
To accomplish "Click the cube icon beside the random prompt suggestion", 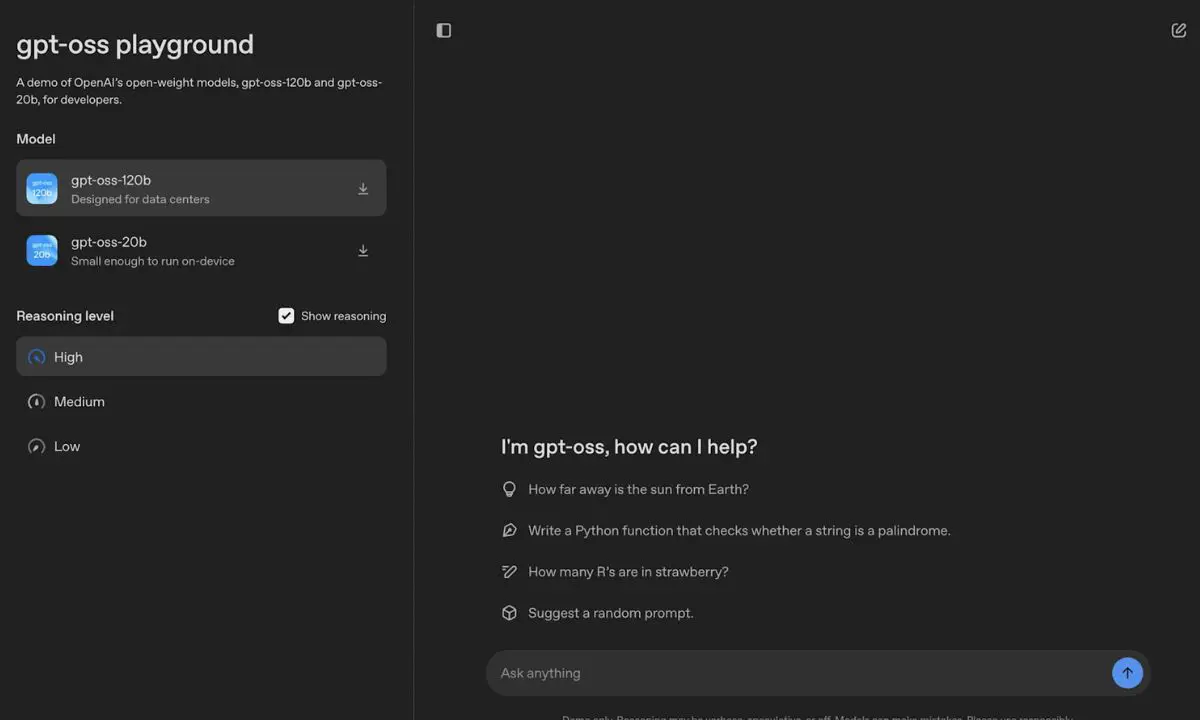I will pos(509,613).
